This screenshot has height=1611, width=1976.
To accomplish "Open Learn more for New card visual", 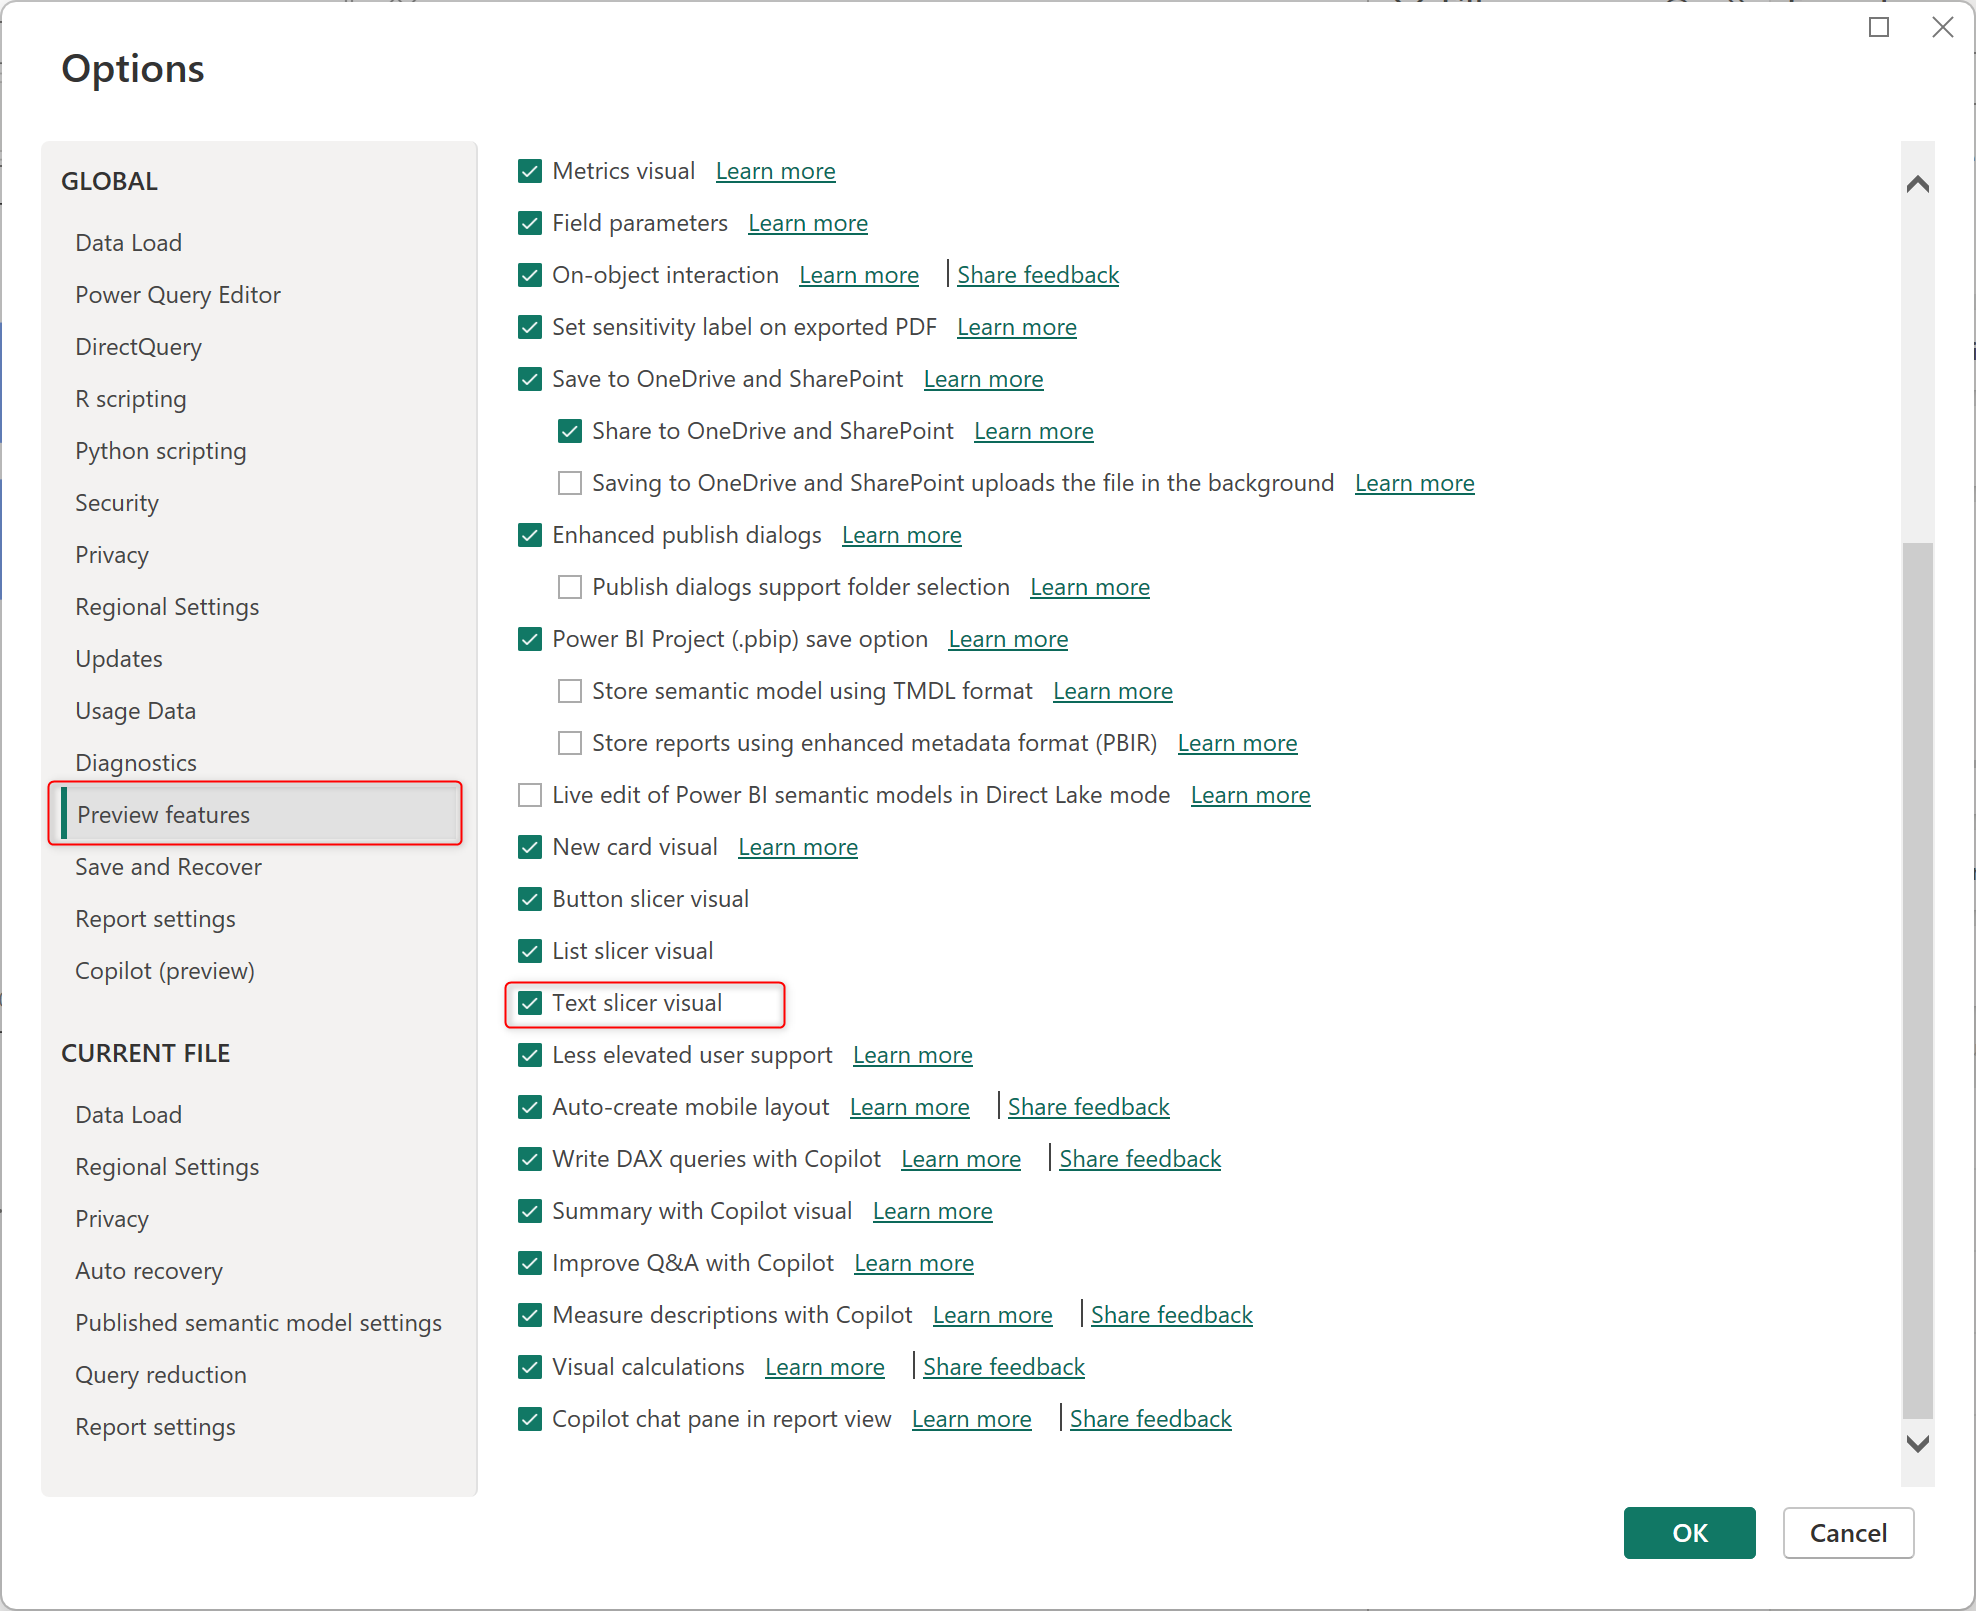I will tap(797, 847).
